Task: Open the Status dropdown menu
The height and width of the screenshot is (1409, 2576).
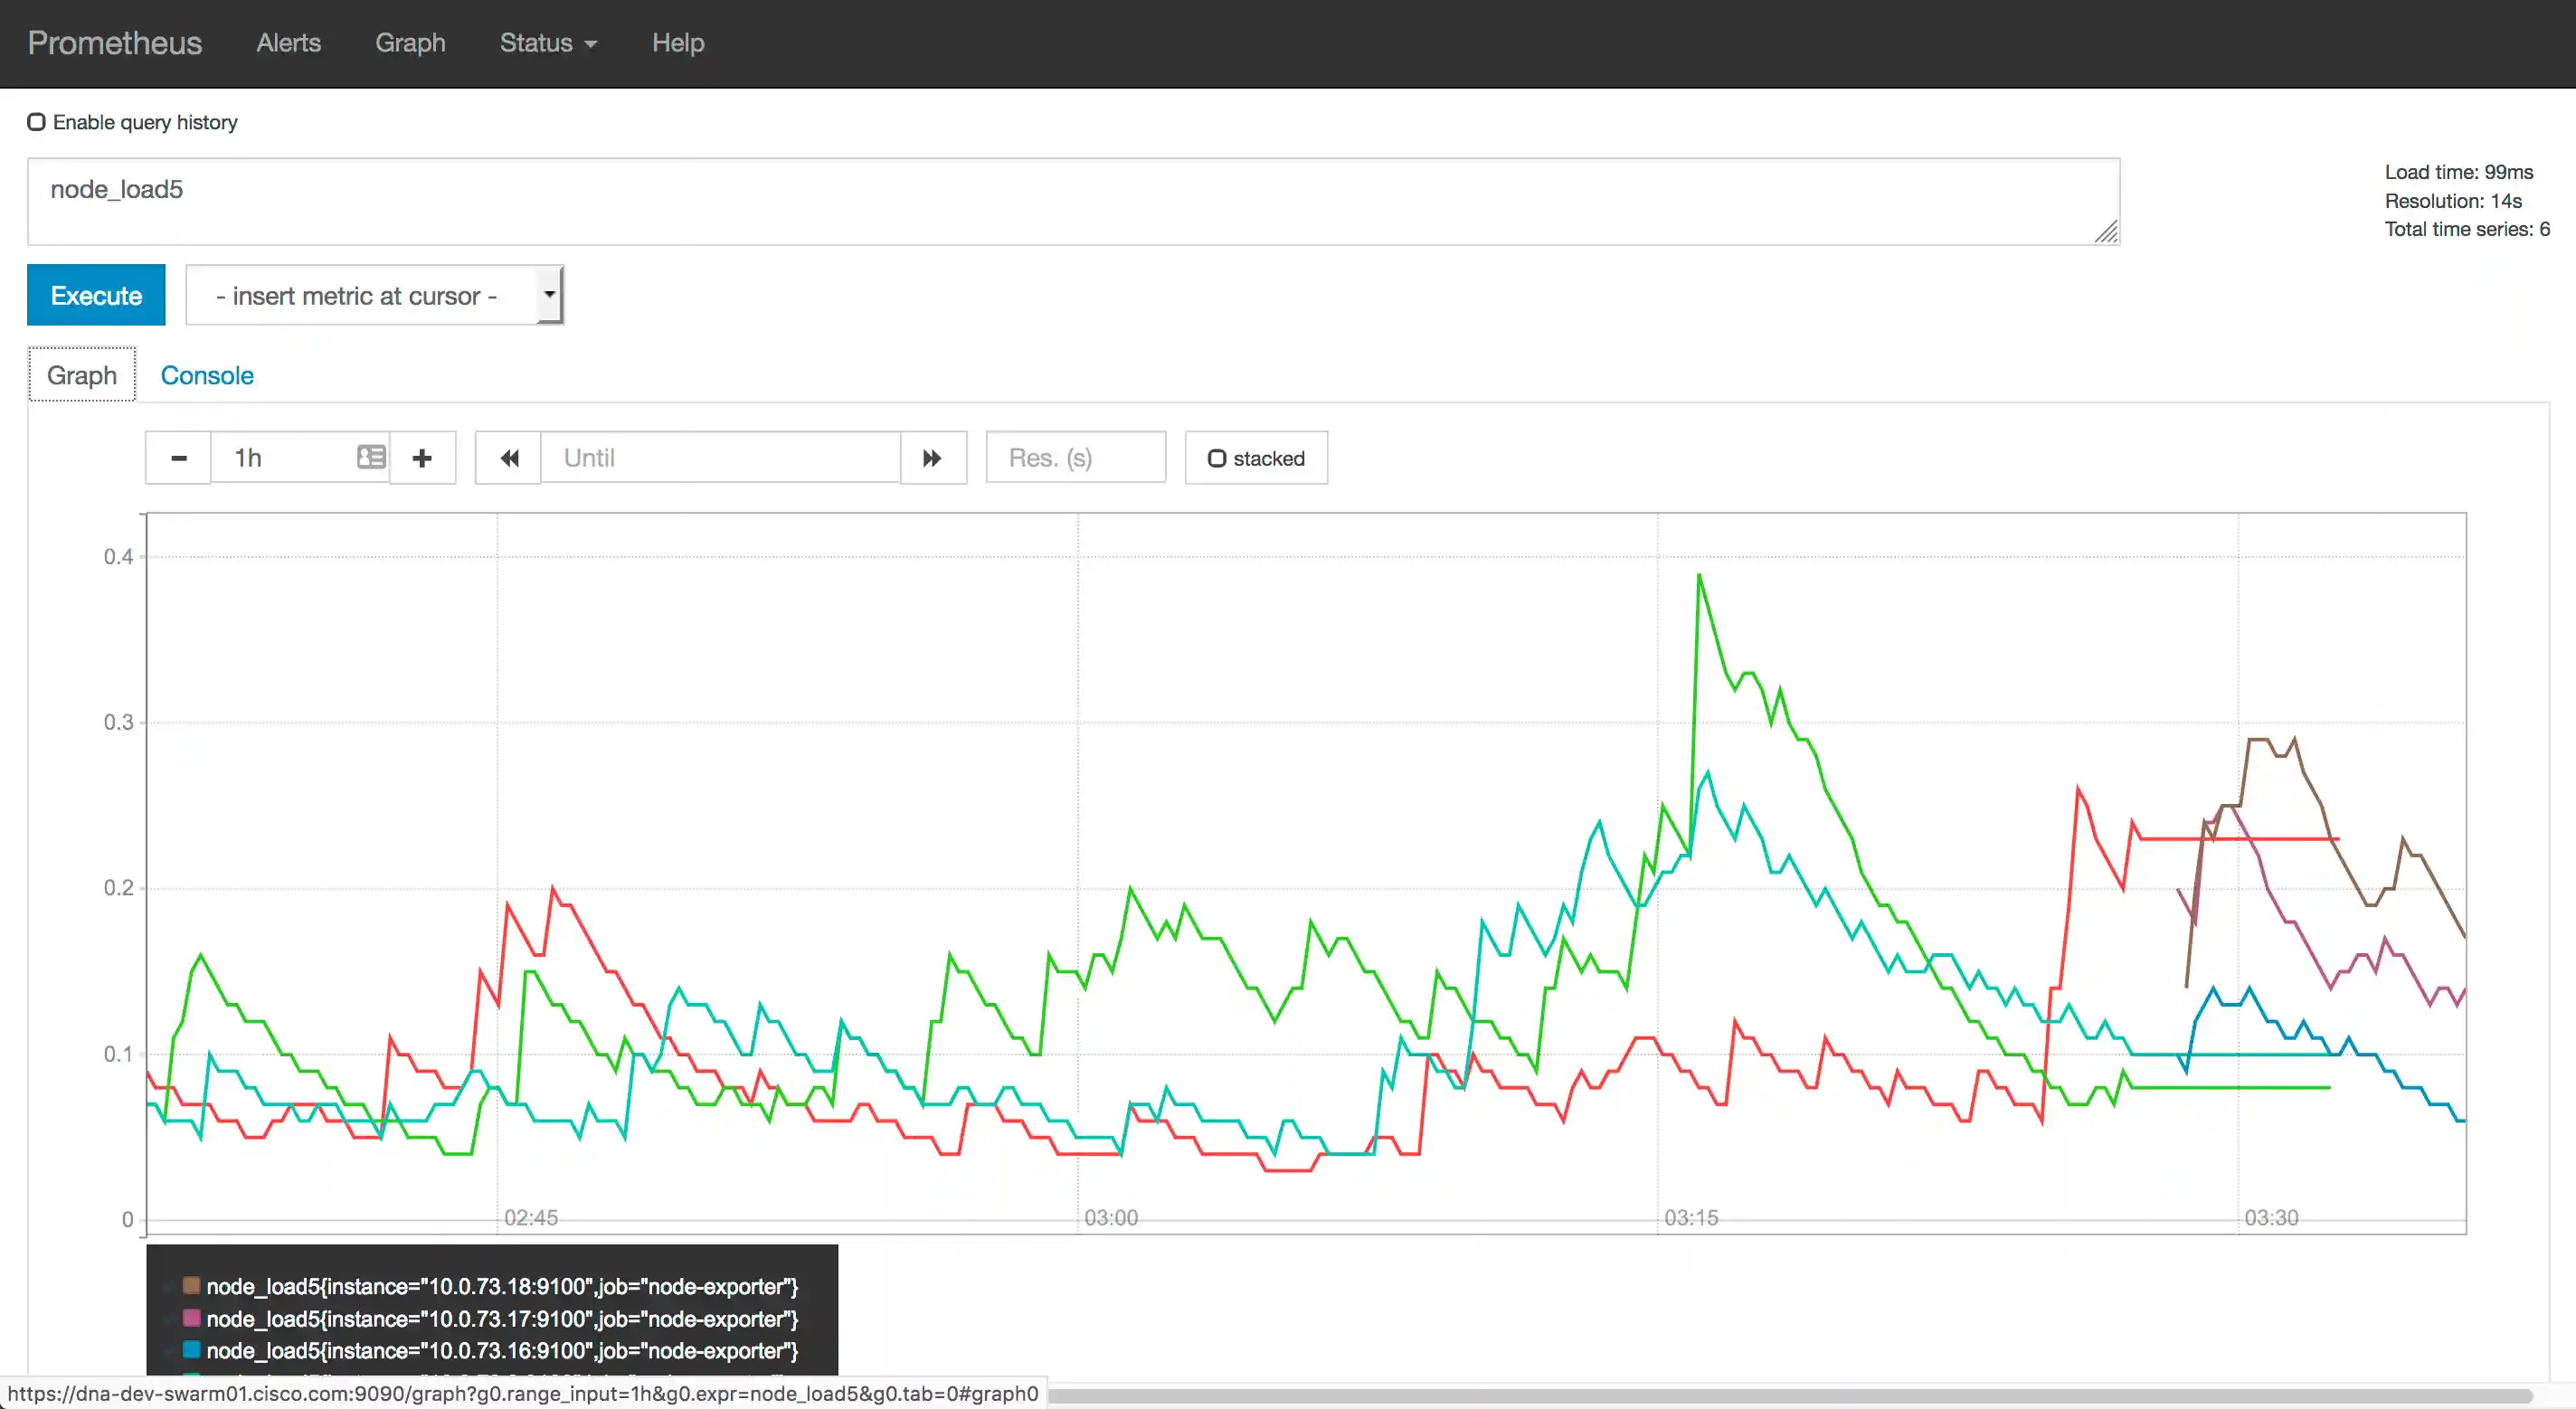Action: pos(548,43)
